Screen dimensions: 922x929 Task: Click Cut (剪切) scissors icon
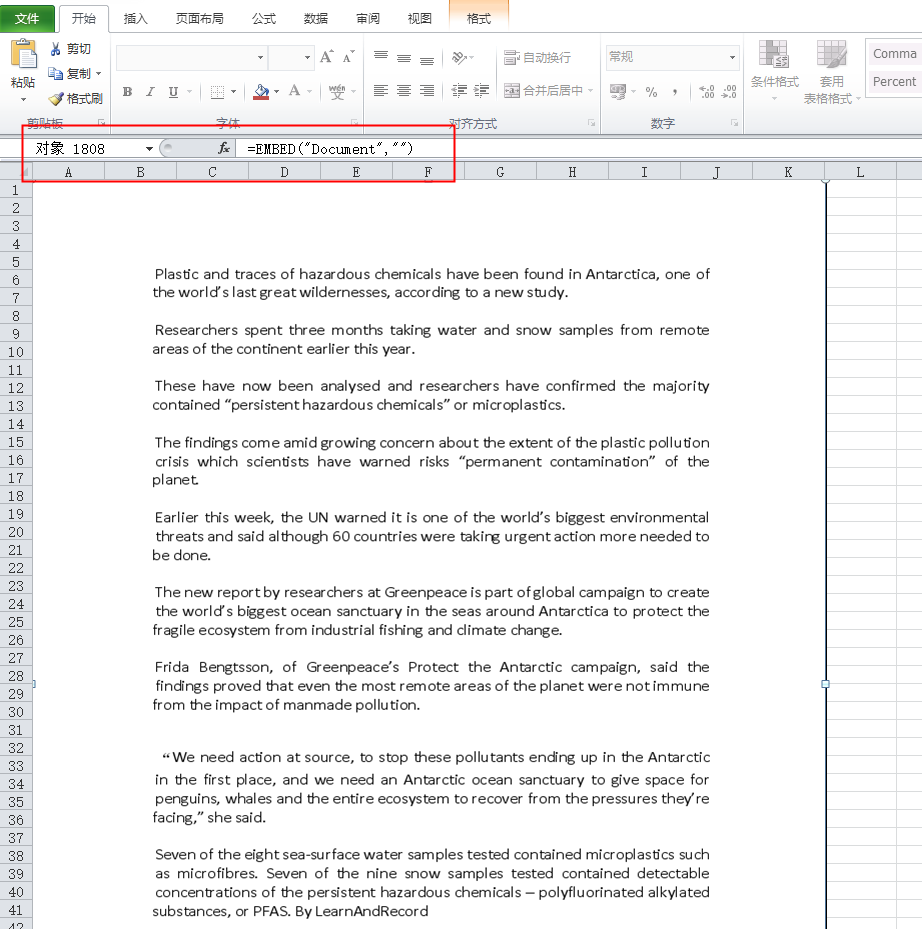point(55,49)
